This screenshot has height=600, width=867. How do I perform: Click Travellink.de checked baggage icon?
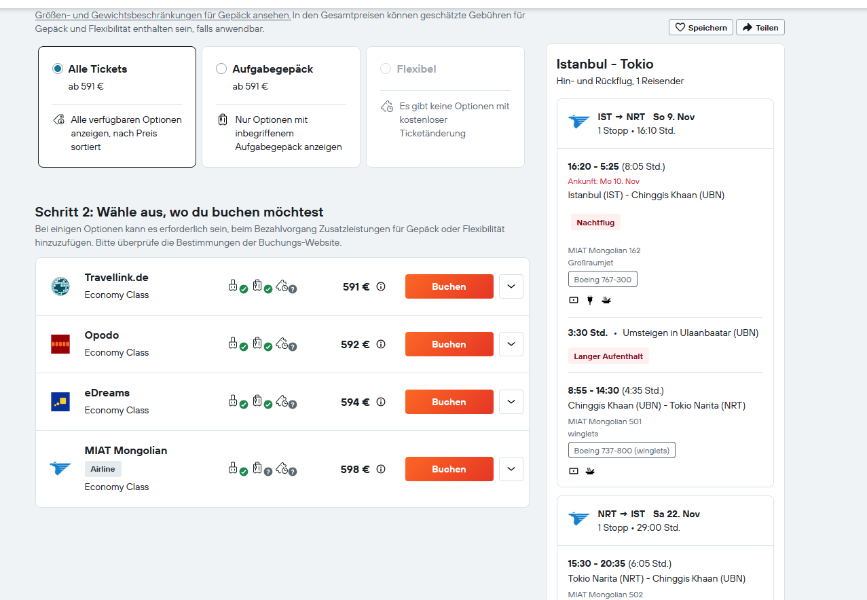click(262, 286)
